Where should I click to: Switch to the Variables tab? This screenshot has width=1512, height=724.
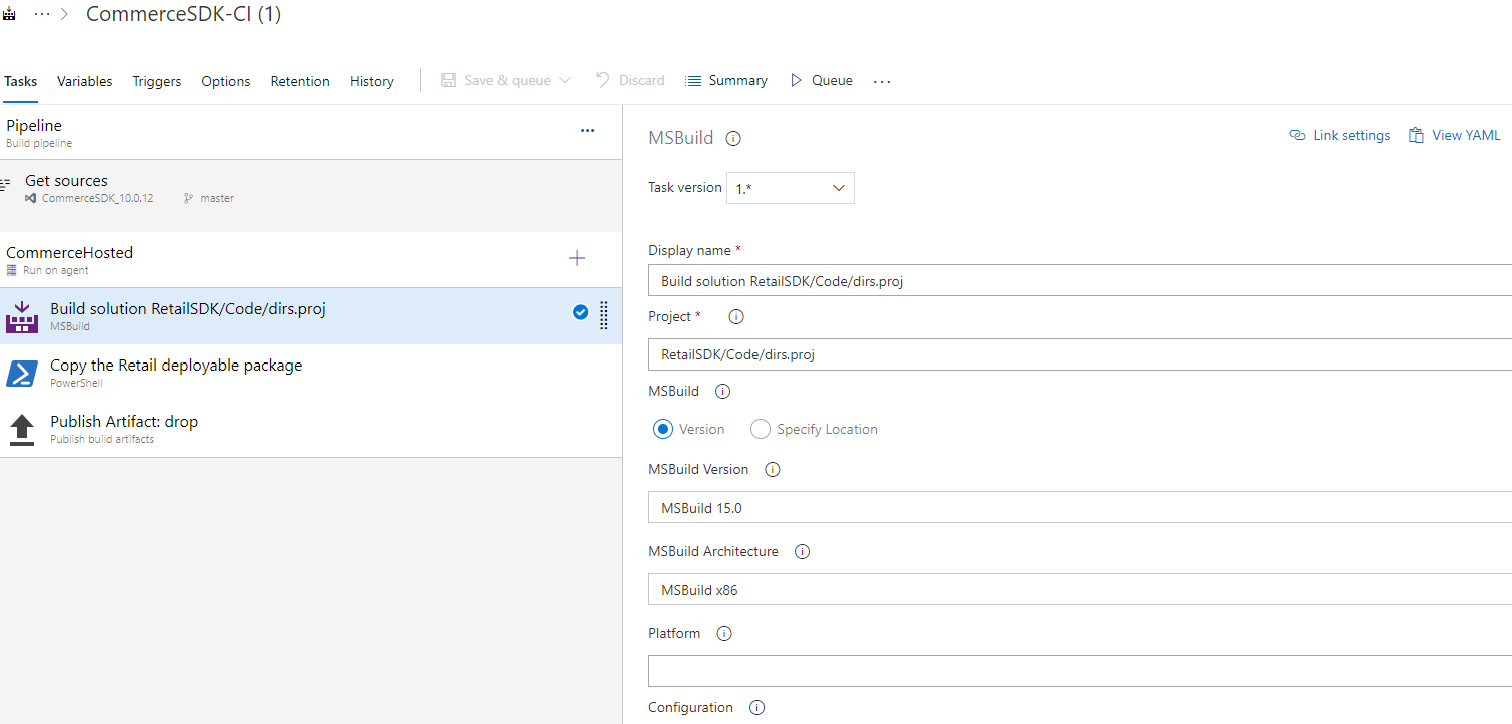click(x=84, y=81)
